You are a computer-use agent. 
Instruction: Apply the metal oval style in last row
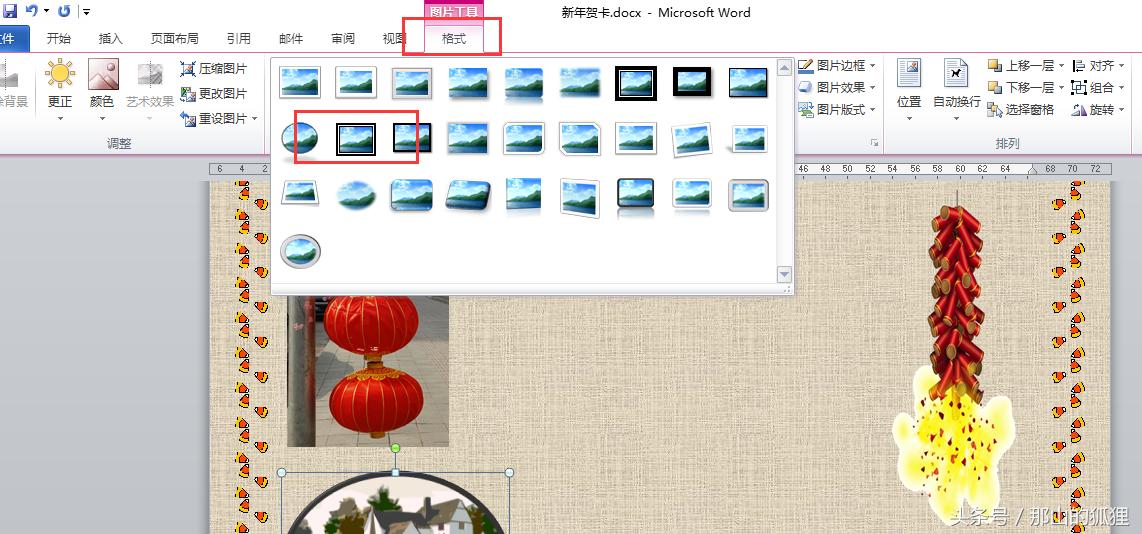tap(300, 251)
